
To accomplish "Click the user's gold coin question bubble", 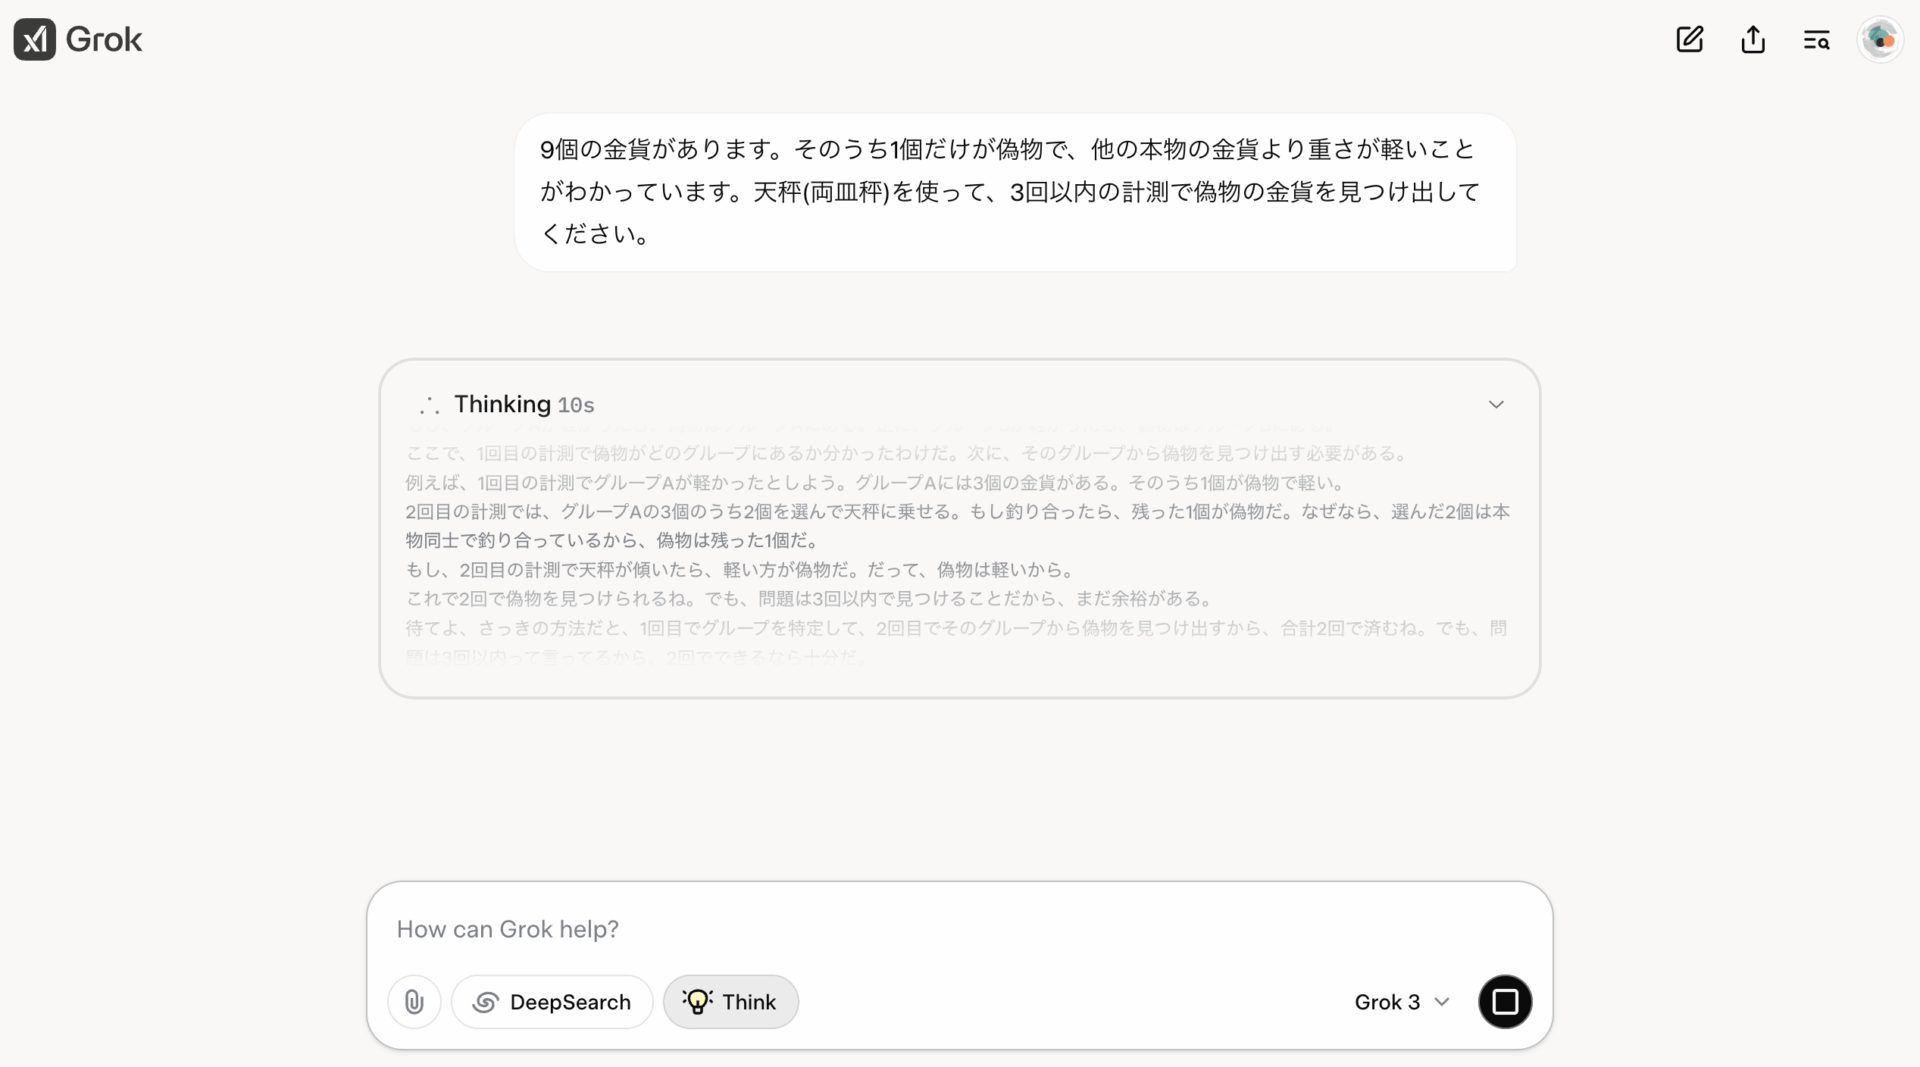I will pos(1015,192).
